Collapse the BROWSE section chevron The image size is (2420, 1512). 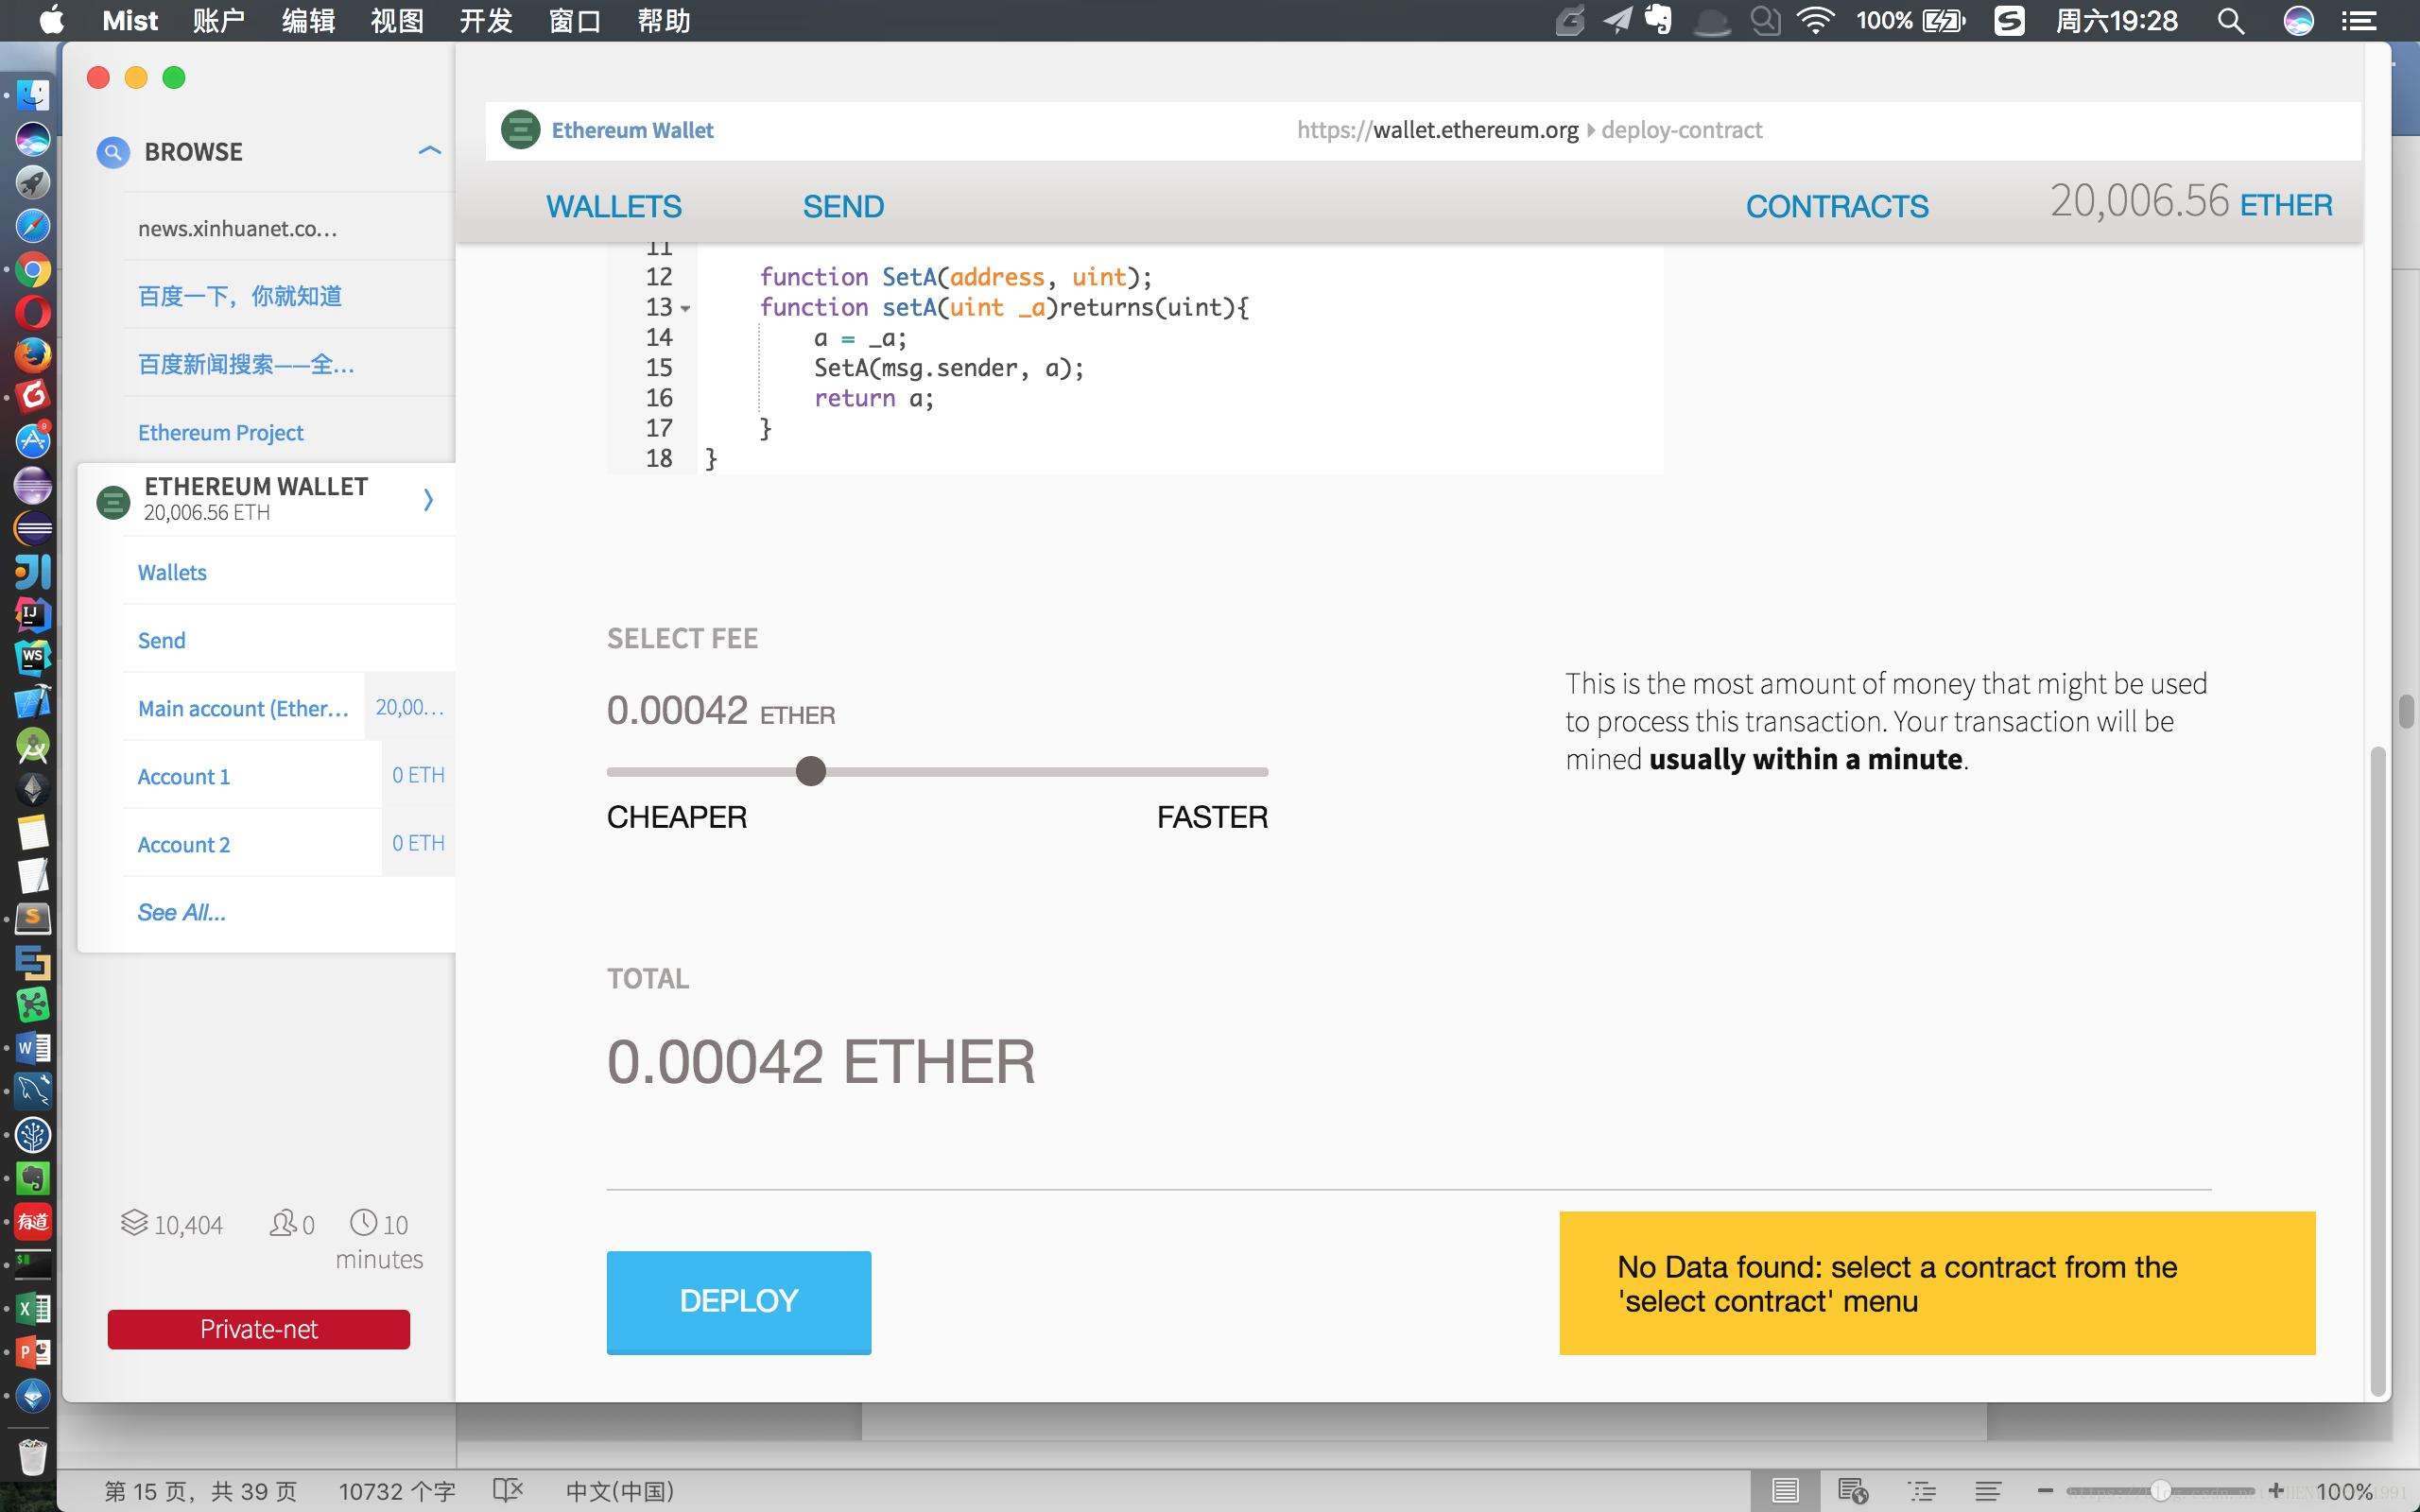429,151
